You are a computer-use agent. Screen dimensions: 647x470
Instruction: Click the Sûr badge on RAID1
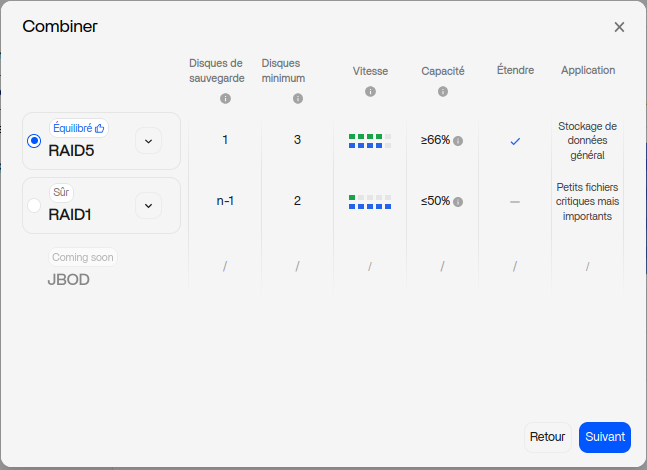click(62, 192)
